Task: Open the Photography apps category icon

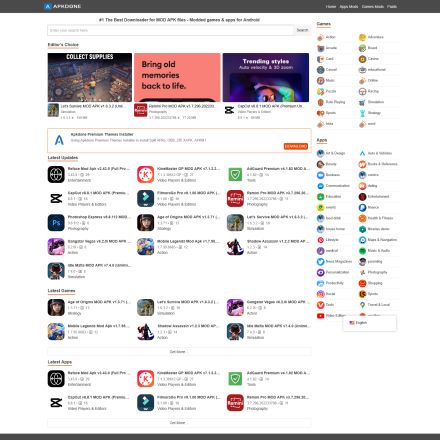Action: pyautogui.click(x=362, y=272)
